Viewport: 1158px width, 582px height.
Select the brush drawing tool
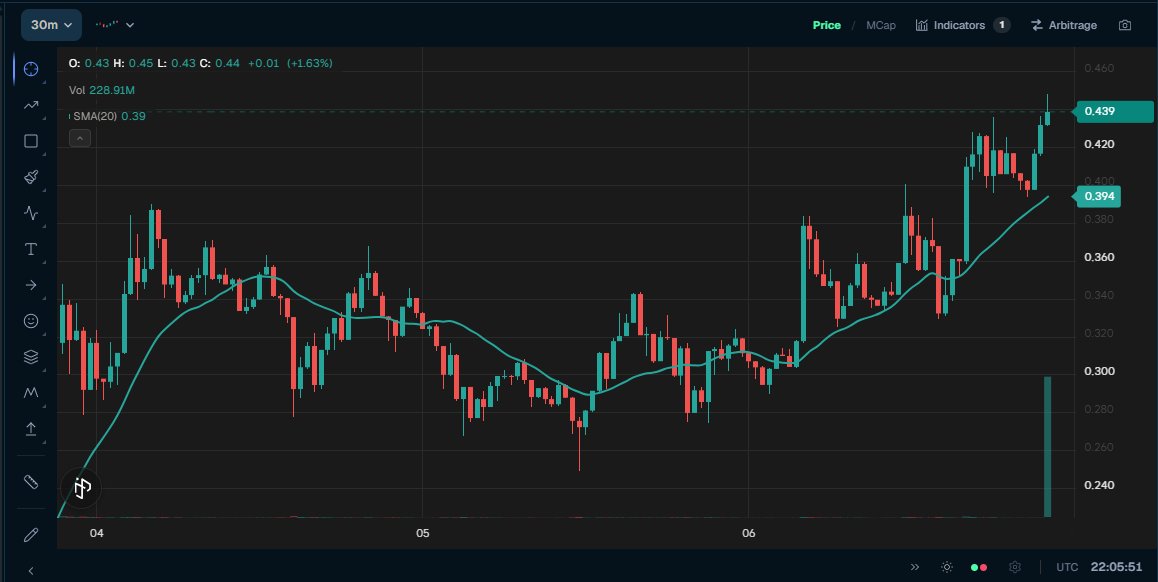click(x=31, y=177)
